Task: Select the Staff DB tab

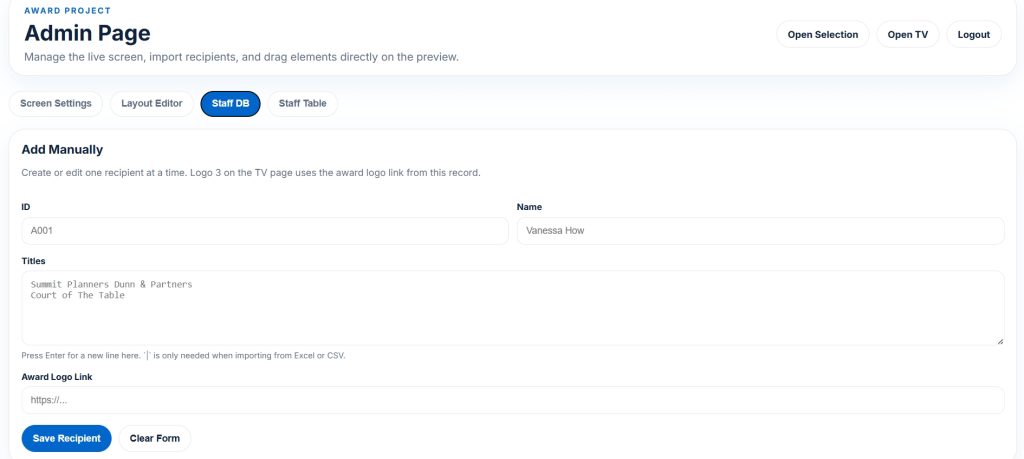Action: click(230, 104)
